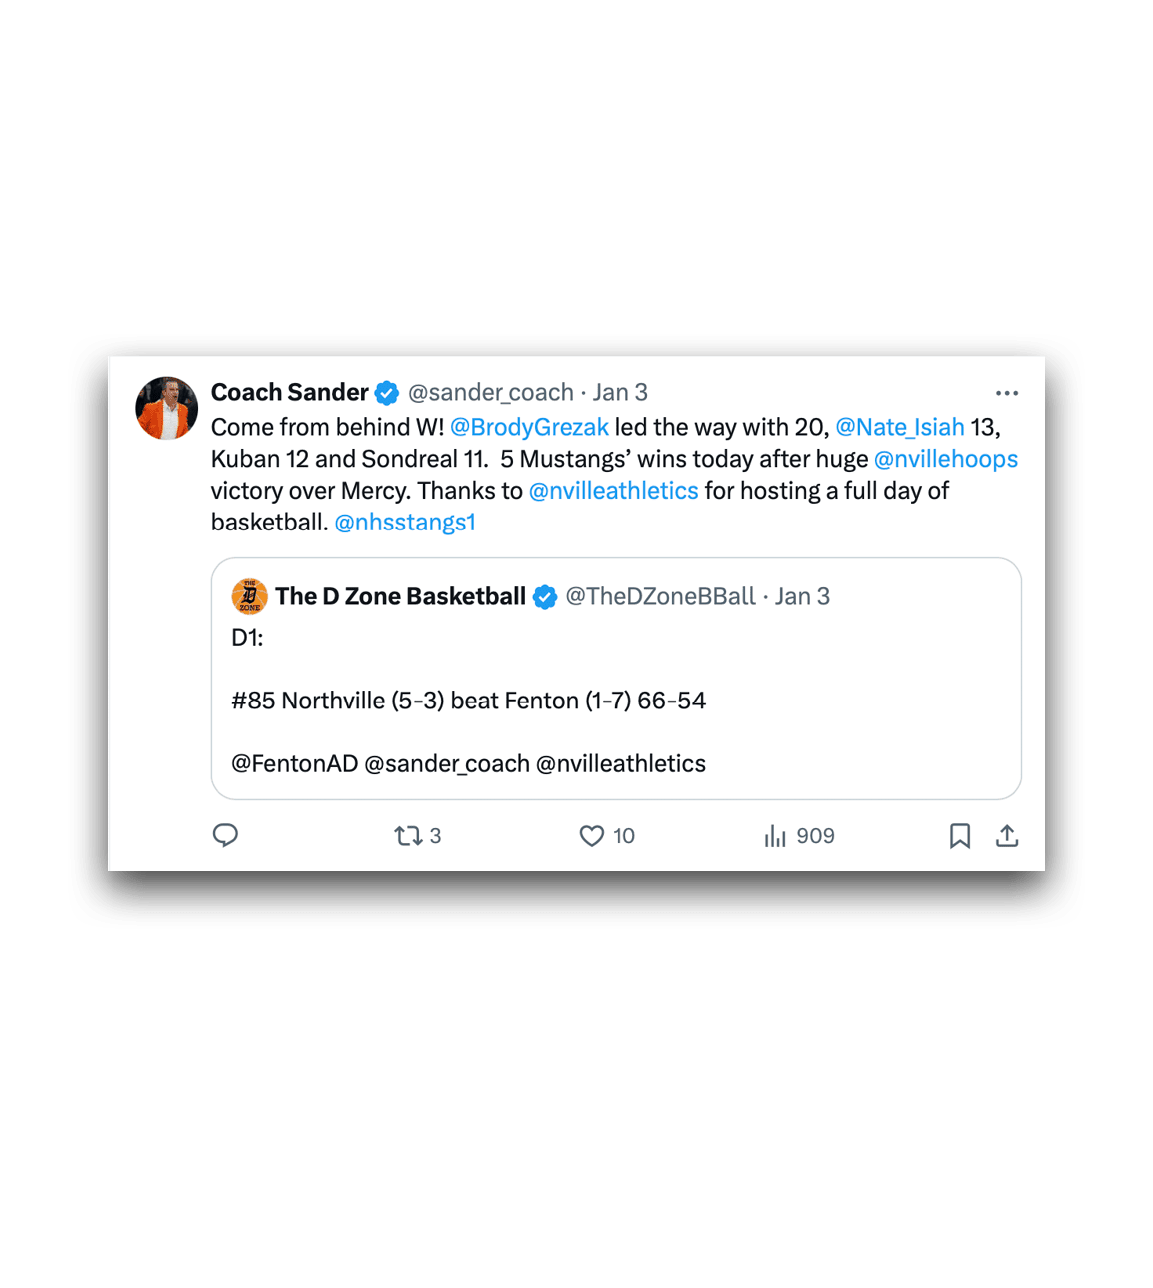
Task: Click The D Zone Basketball logo avatar
Action: click(249, 596)
